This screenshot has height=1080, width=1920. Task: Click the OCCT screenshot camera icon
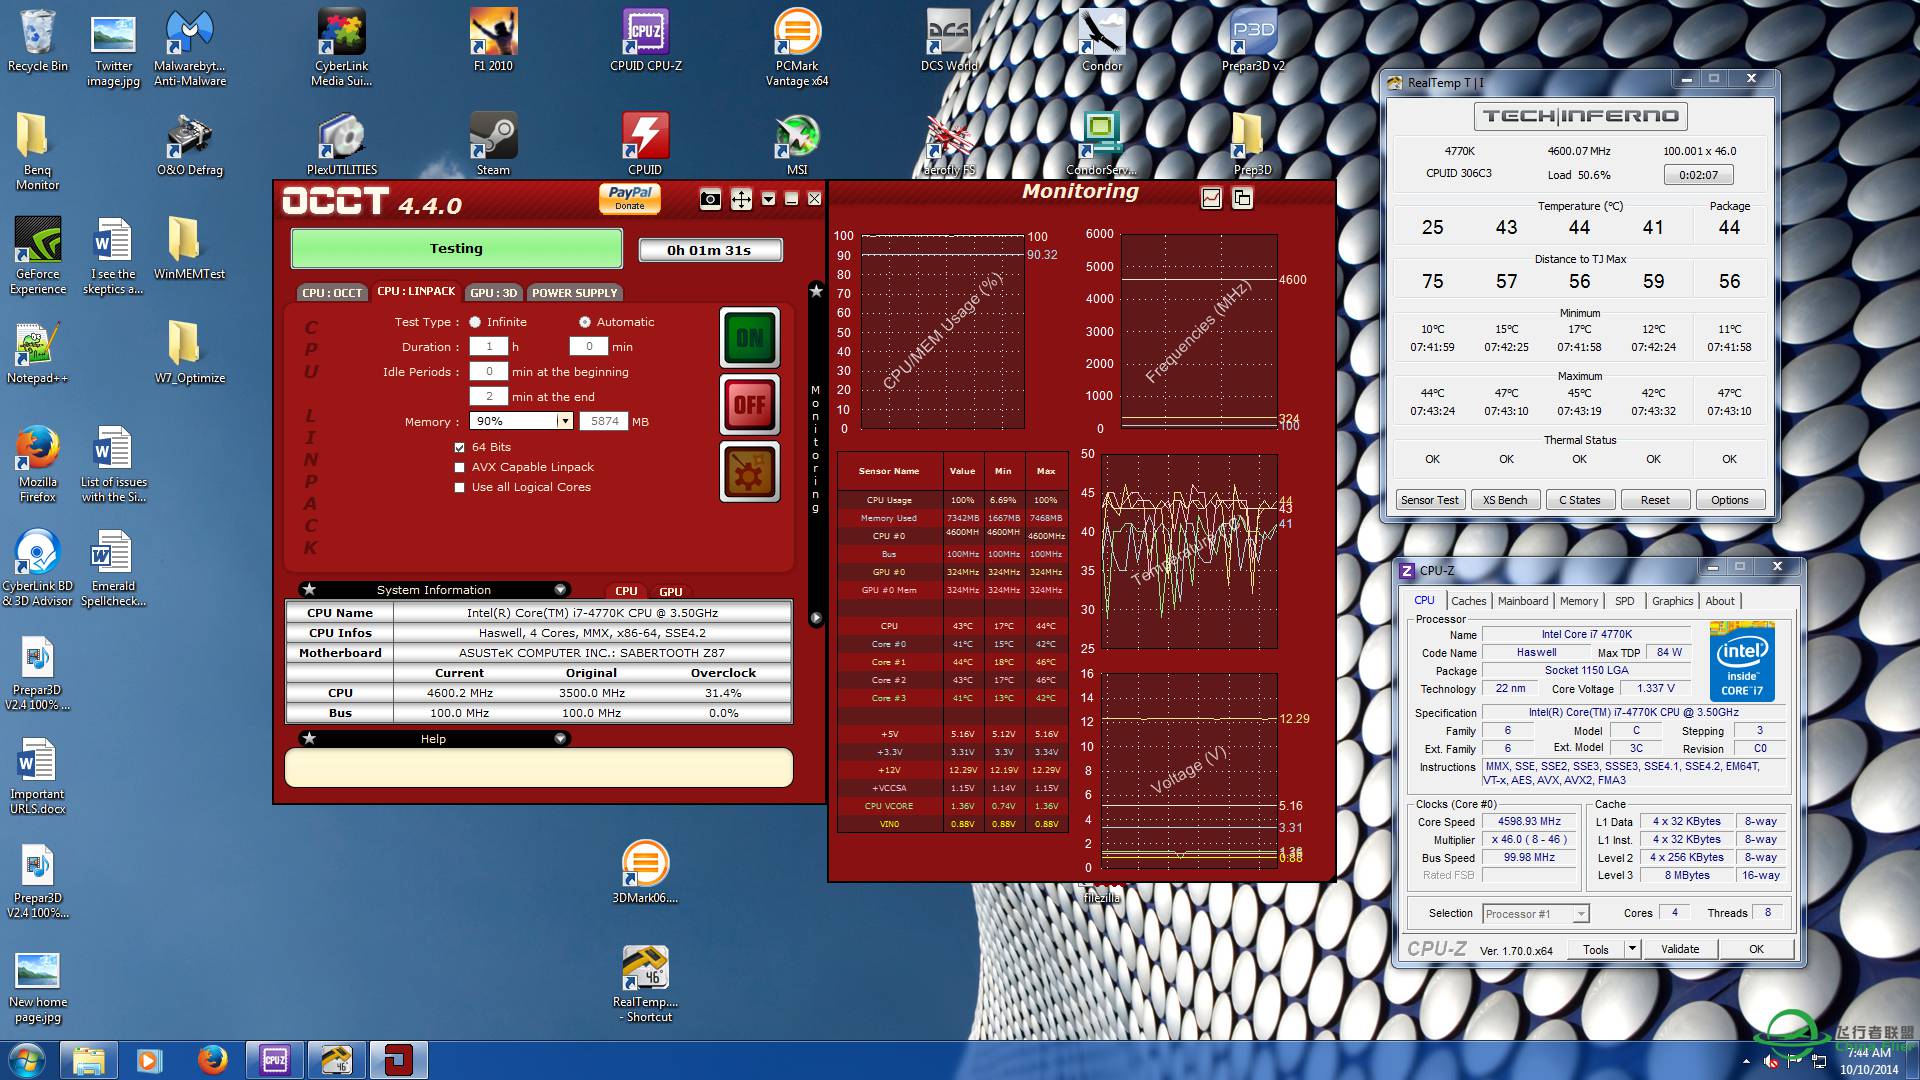pyautogui.click(x=710, y=199)
